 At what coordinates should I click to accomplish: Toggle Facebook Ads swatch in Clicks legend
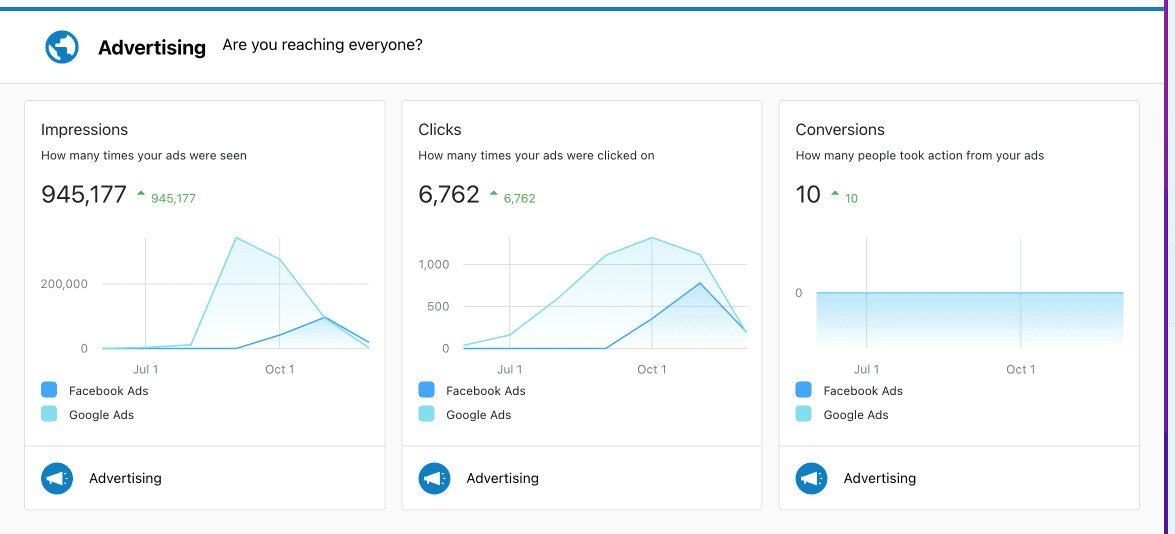[x=427, y=390]
